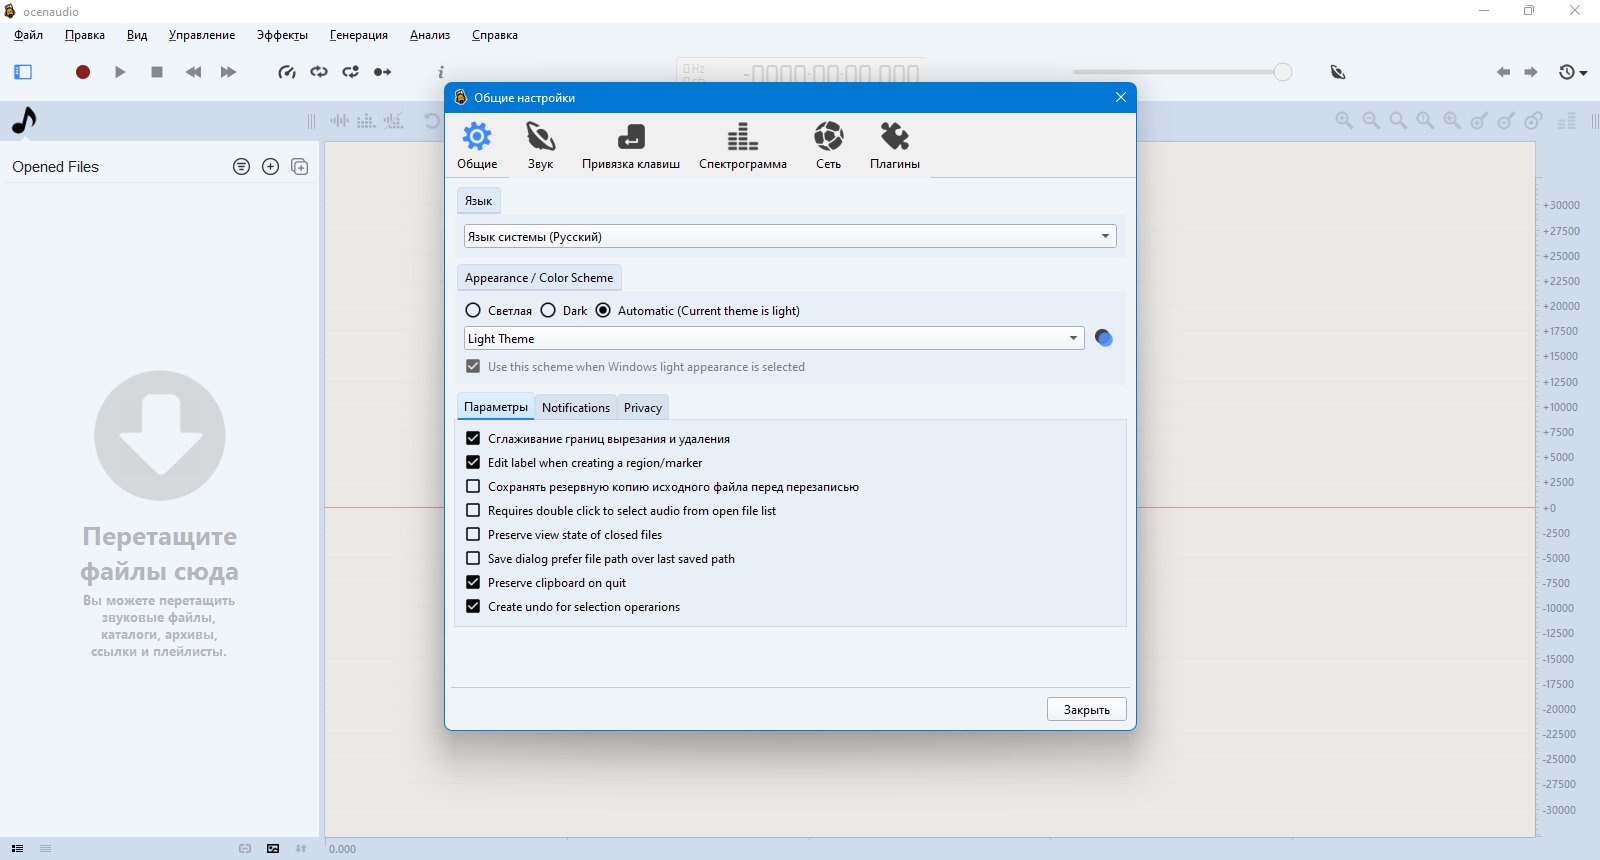
Task: Enable Save dialog prefer file path checkbox
Action: (473, 558)
